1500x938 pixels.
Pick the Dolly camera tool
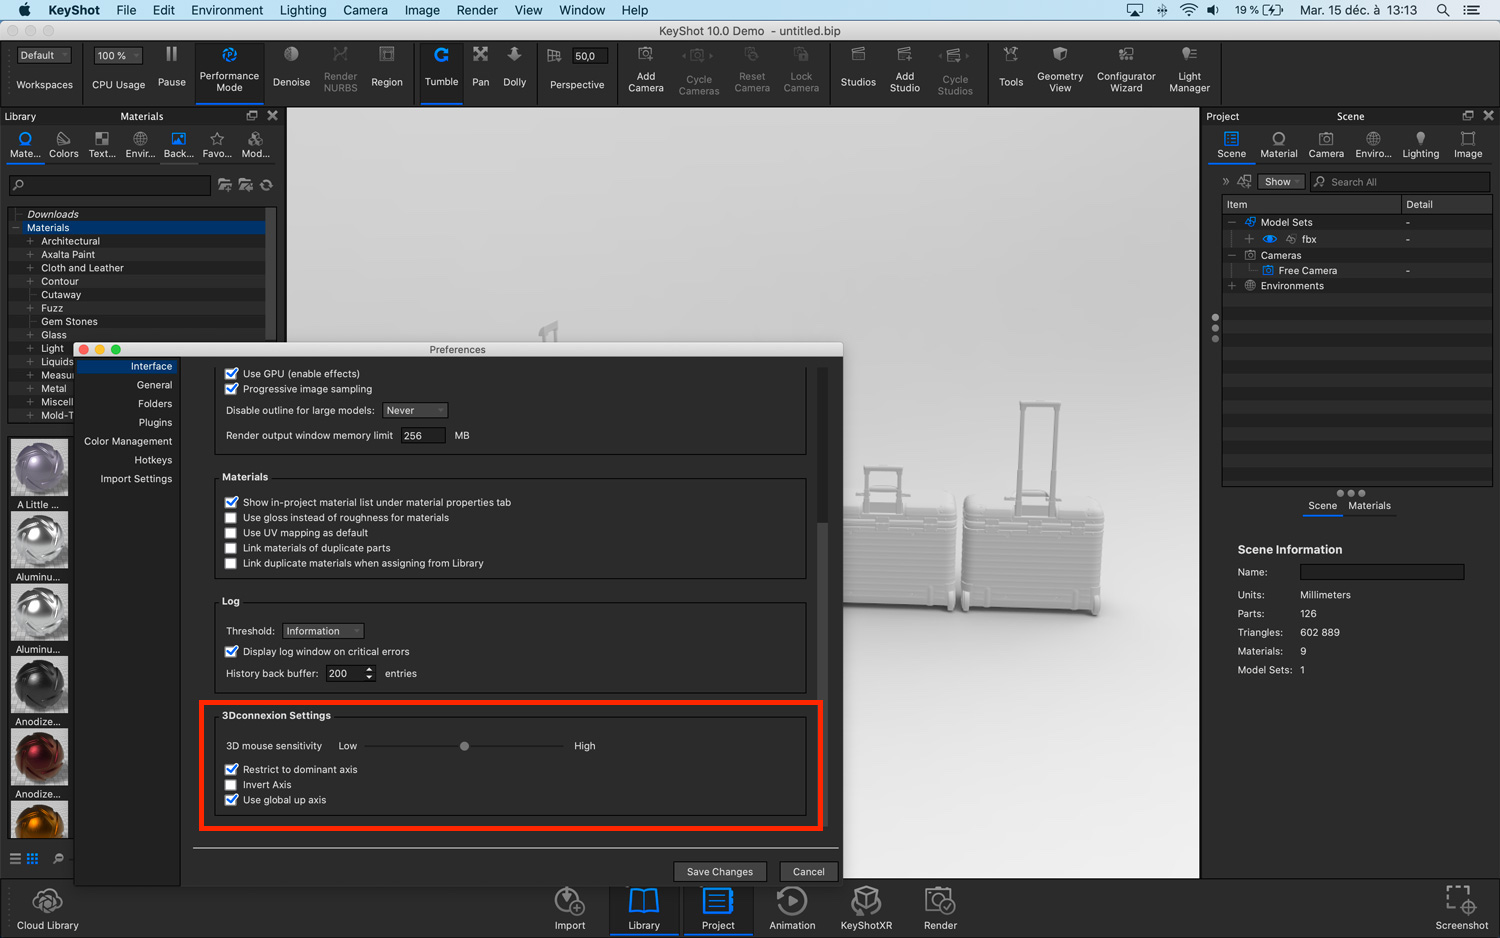tap(514, 66)
